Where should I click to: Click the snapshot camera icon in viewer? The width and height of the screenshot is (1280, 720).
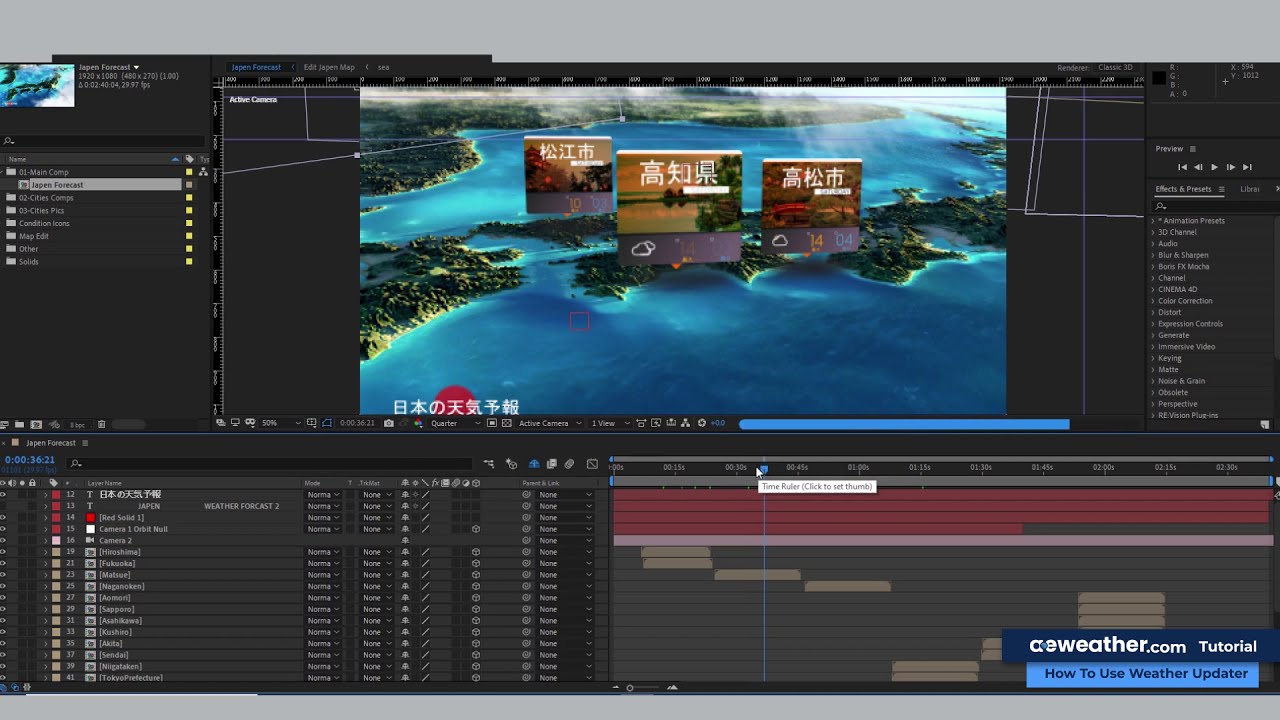pos(389,423)
